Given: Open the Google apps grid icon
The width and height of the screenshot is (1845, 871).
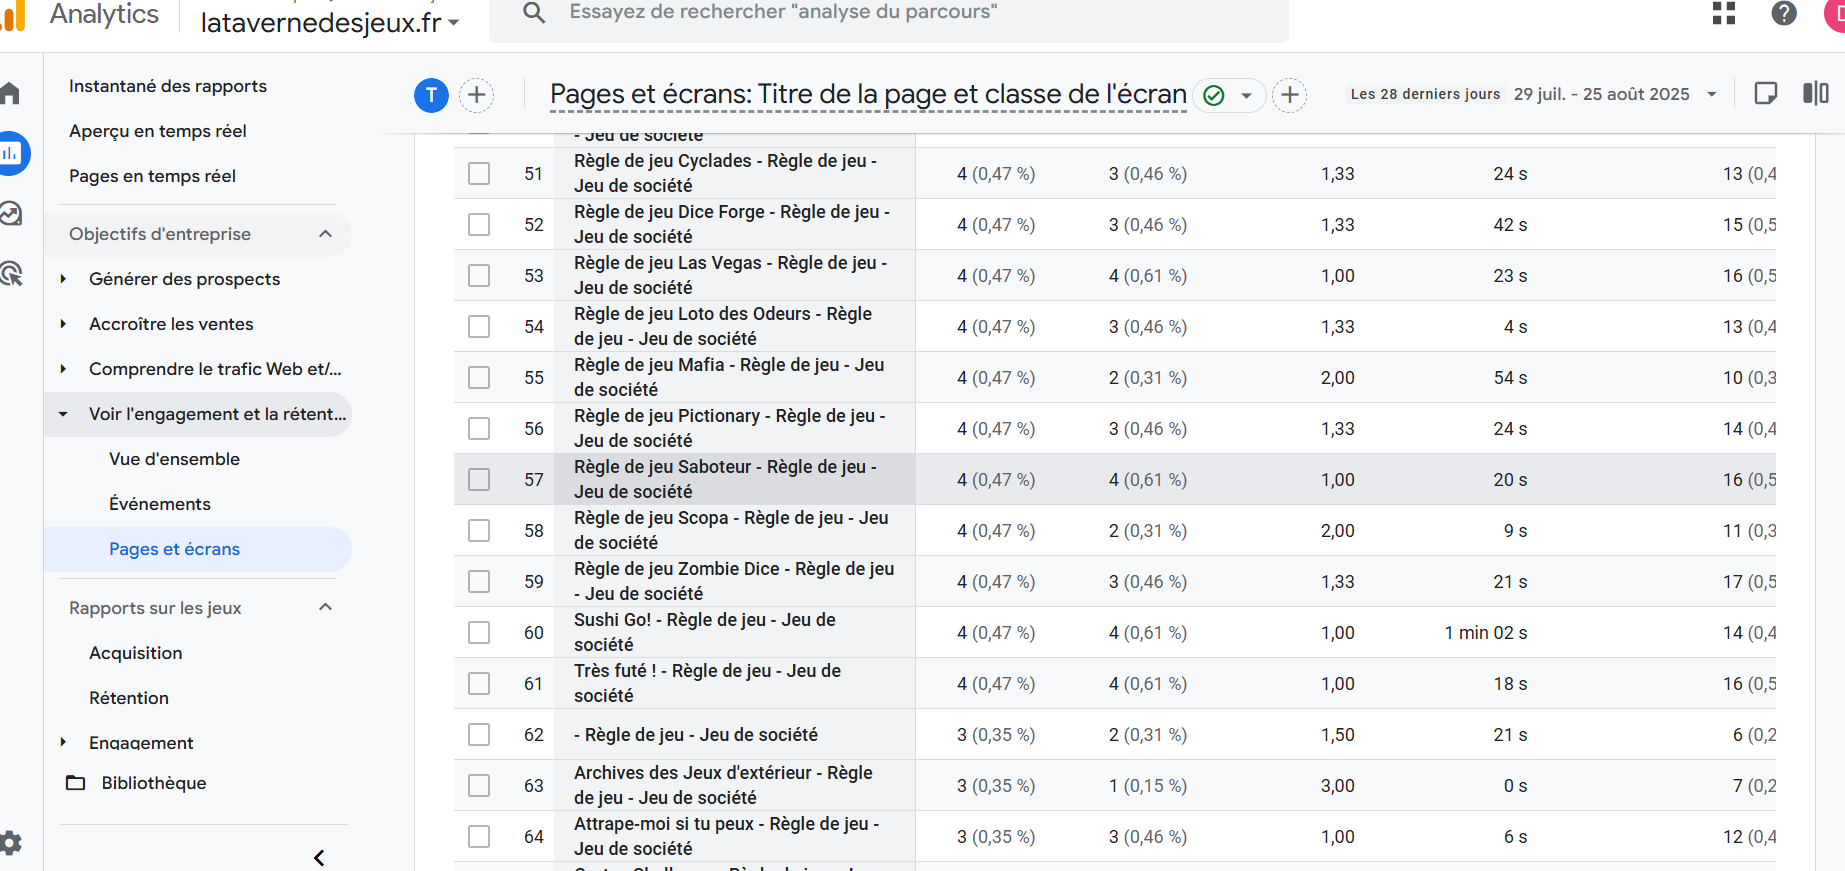Looking at the screenshot, I should (x=1724, y=13).
